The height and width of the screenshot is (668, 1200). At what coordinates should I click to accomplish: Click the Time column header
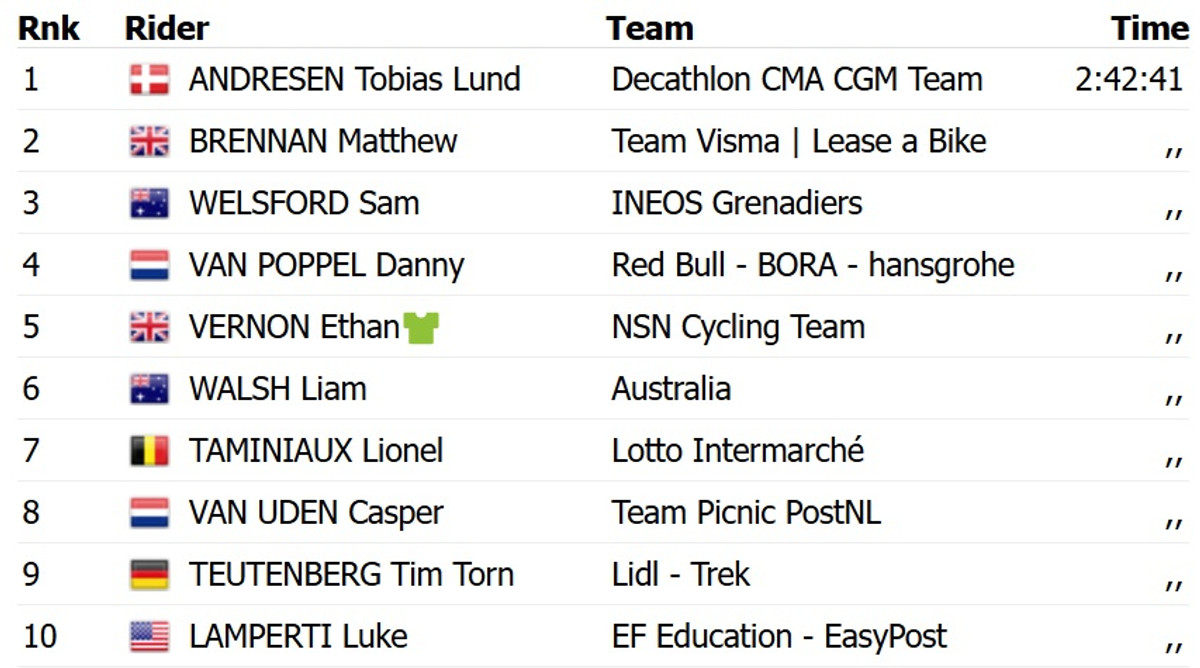pos(1149,28)
